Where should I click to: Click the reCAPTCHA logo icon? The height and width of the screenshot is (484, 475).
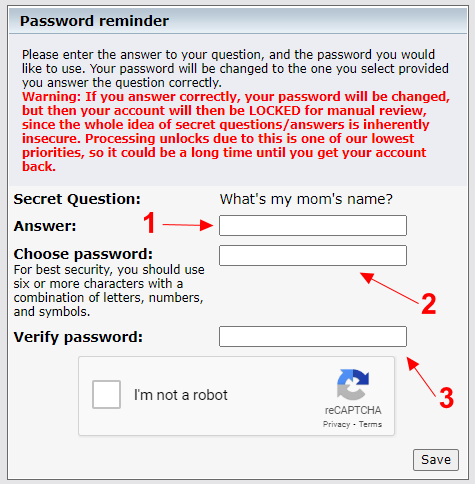point(353,384)
